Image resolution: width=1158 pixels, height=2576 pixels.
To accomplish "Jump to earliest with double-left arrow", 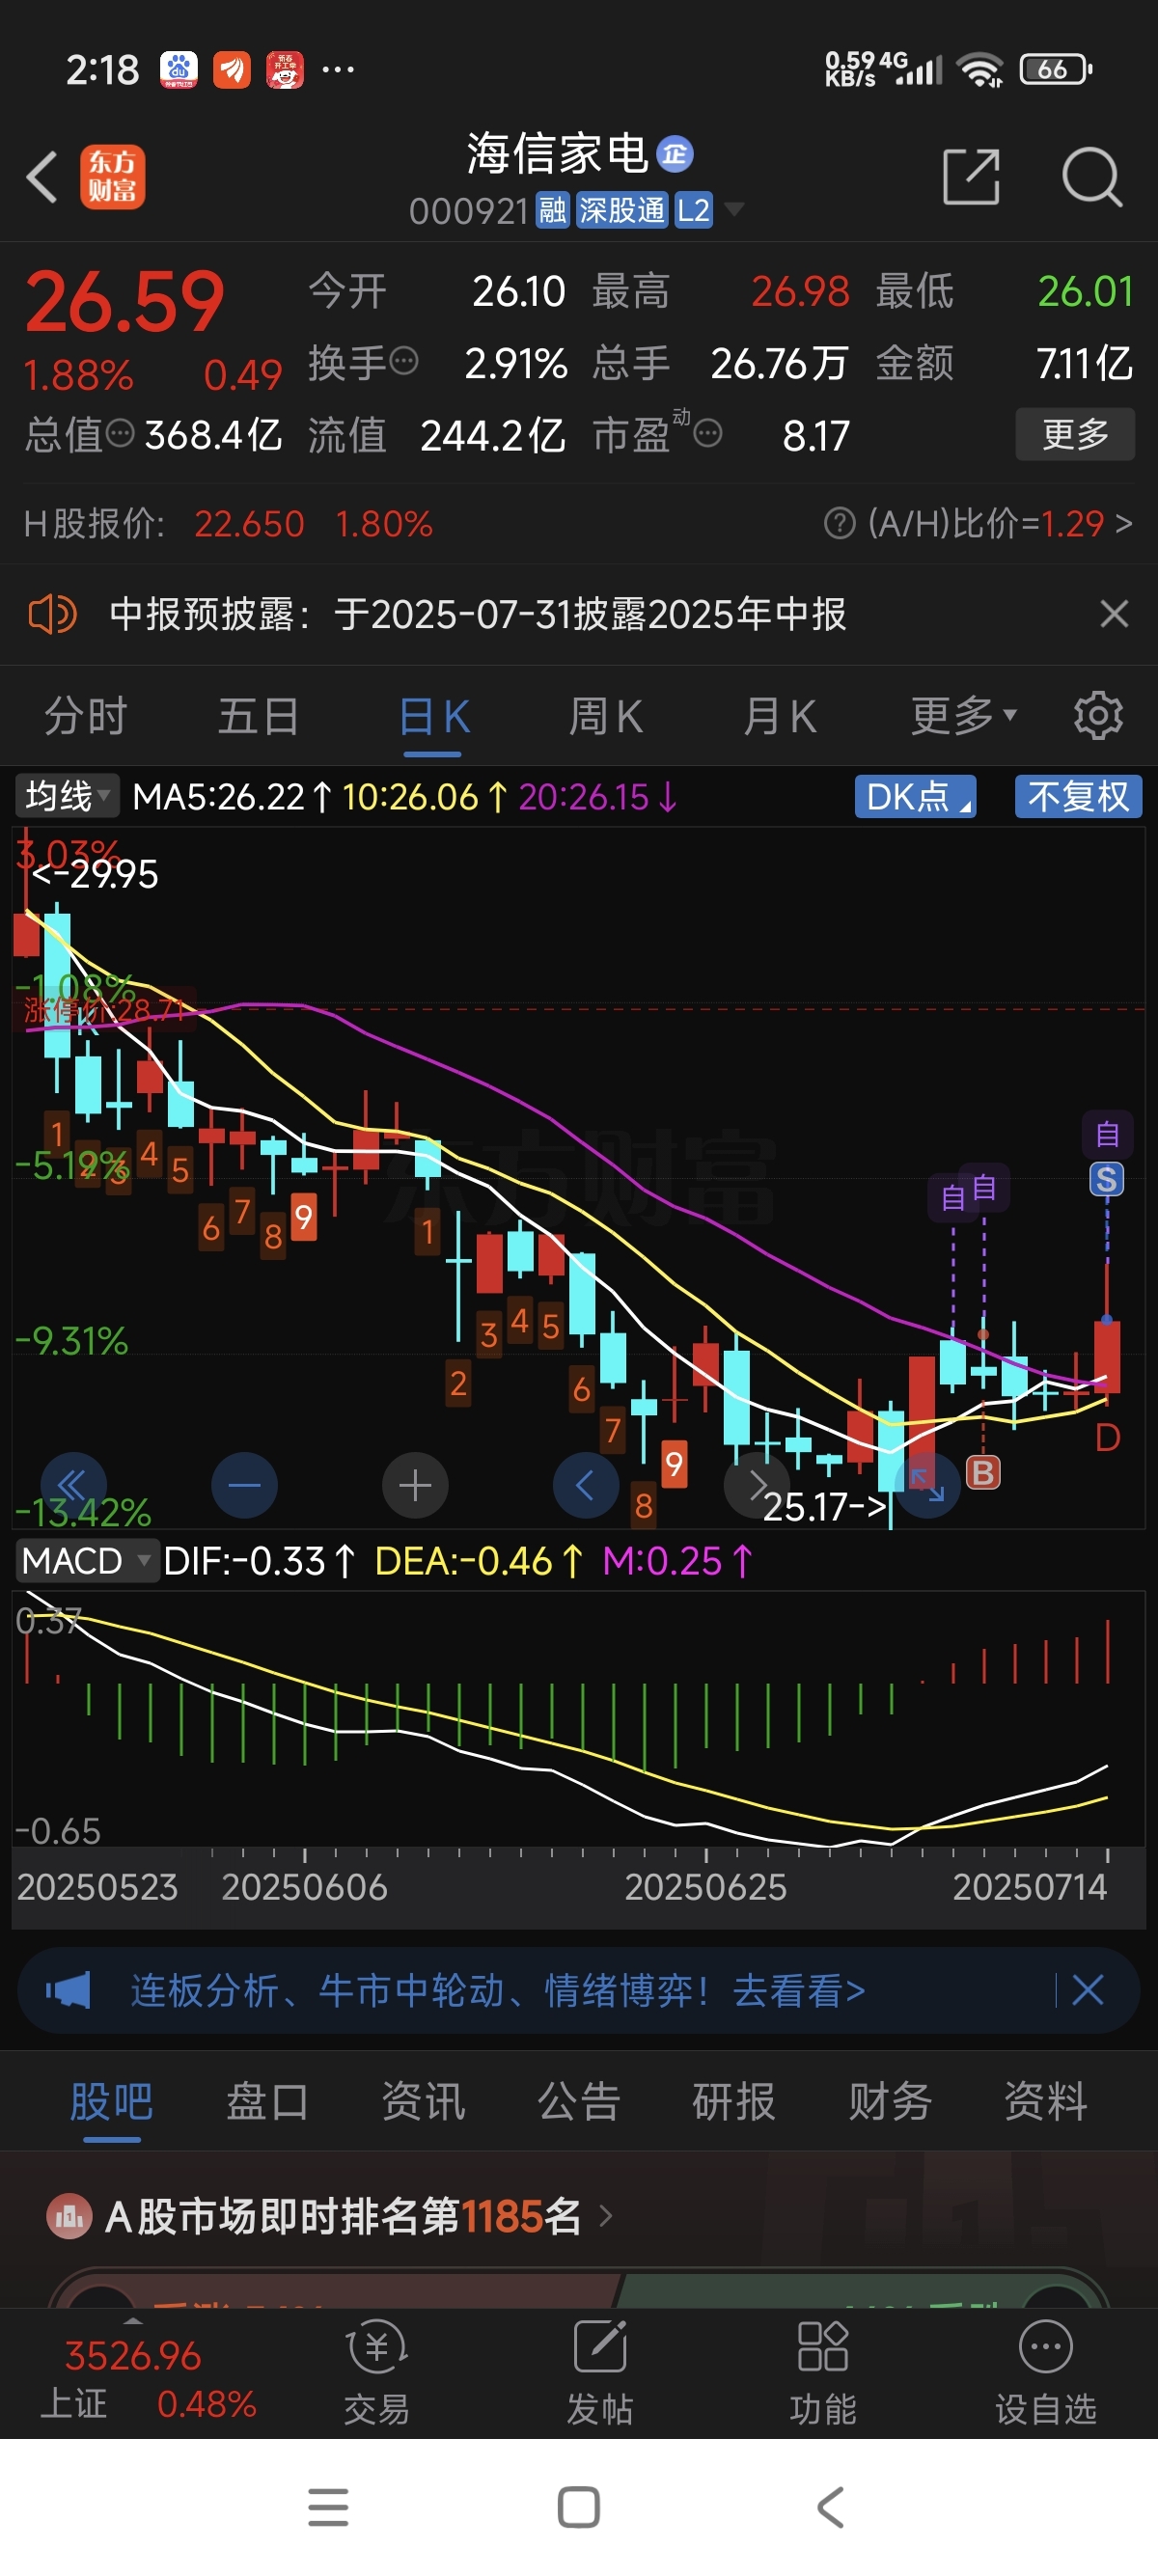I will click(73, 1485).
